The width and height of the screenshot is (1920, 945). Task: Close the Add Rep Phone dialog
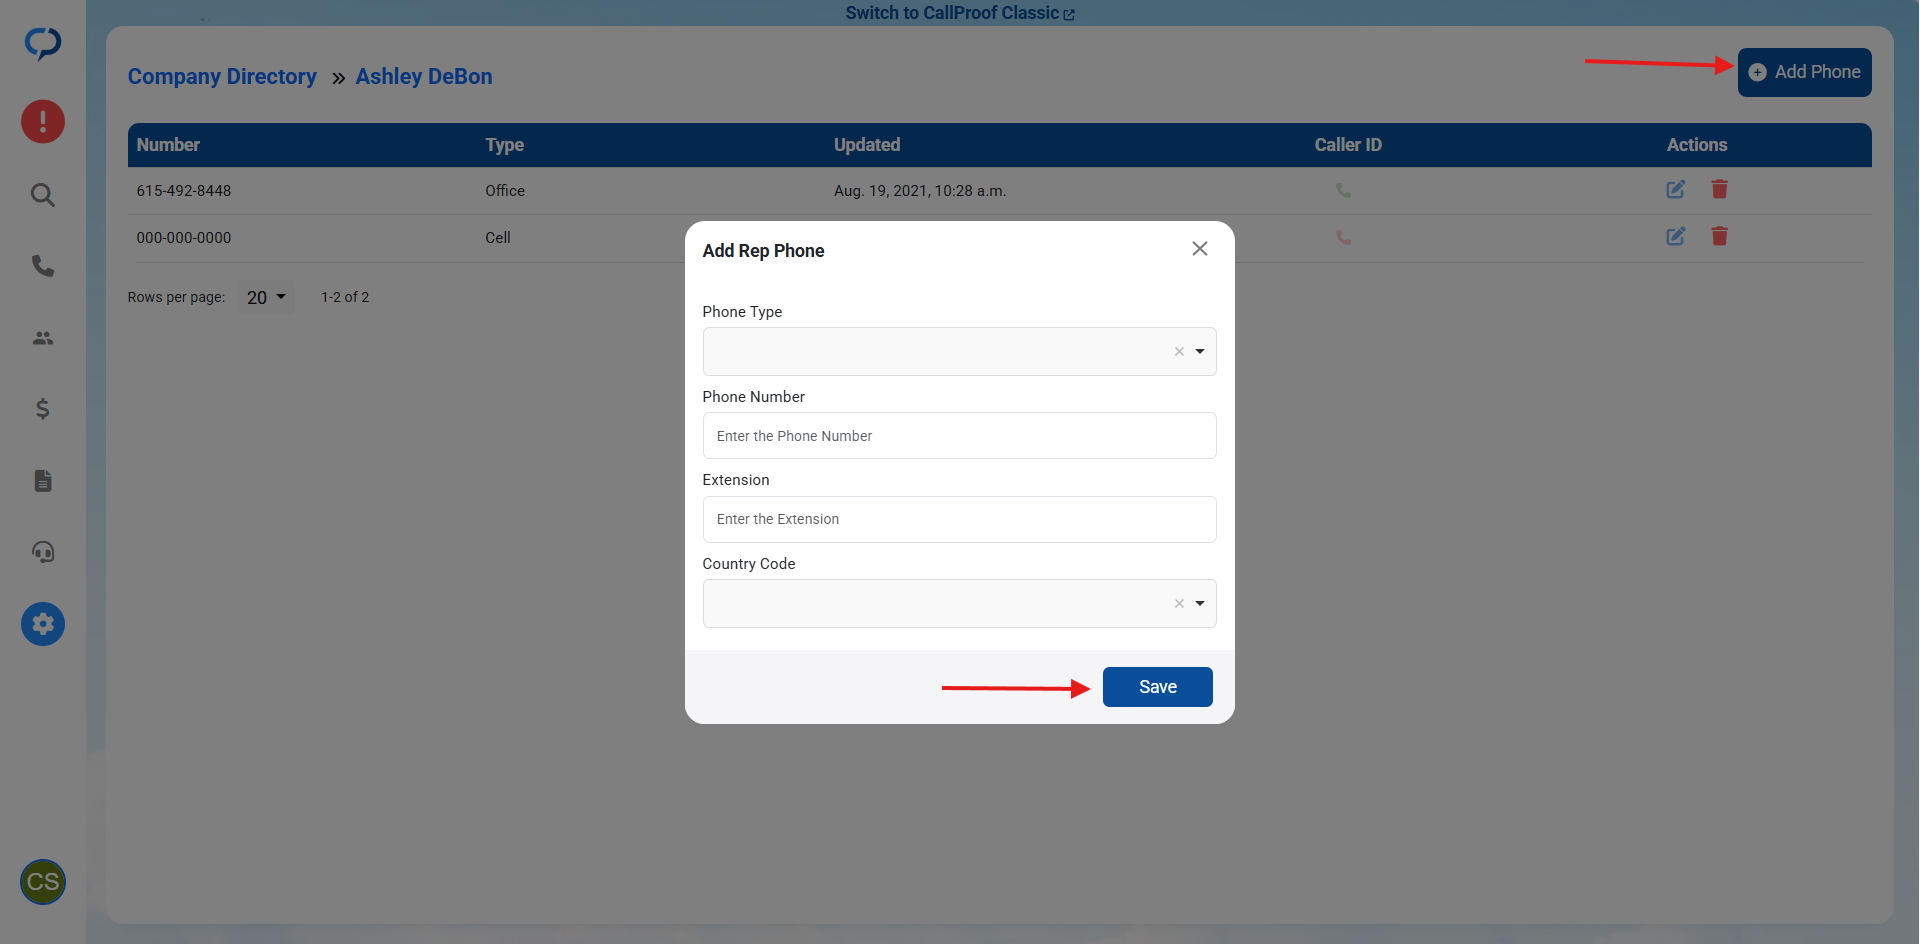pyautogui.click(x=1200, y=248)
